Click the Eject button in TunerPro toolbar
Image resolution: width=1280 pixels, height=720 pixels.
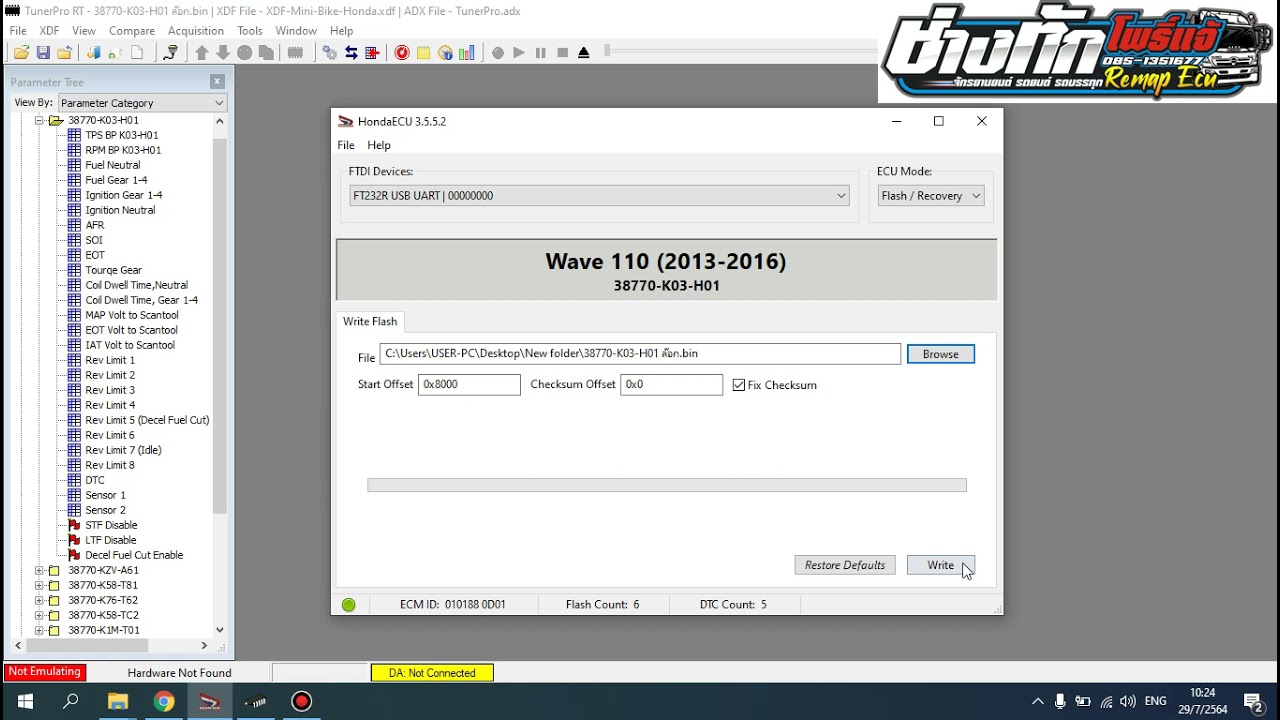coord(584,53)
